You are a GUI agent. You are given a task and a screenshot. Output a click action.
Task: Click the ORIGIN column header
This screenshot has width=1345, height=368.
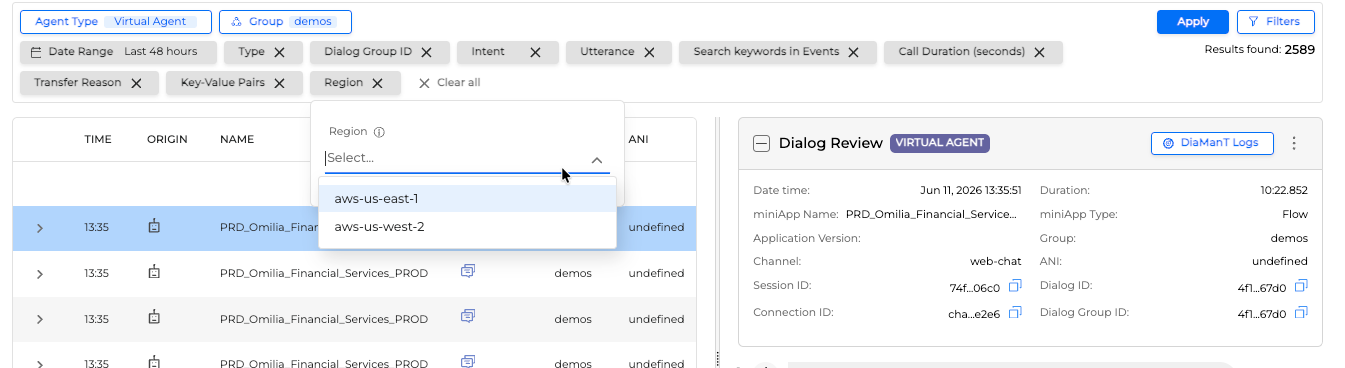(x=167, y=139)
